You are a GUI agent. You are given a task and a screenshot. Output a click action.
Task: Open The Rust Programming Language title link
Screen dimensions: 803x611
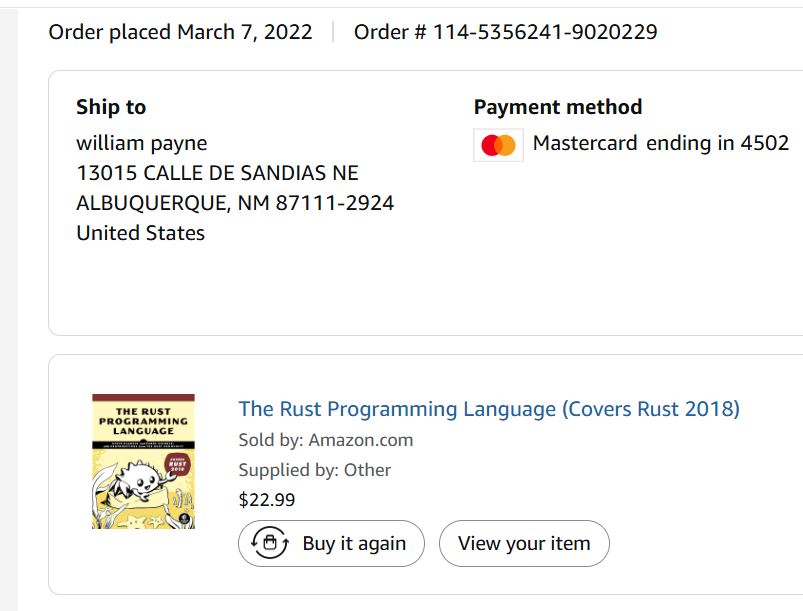[x=489, y=409]
